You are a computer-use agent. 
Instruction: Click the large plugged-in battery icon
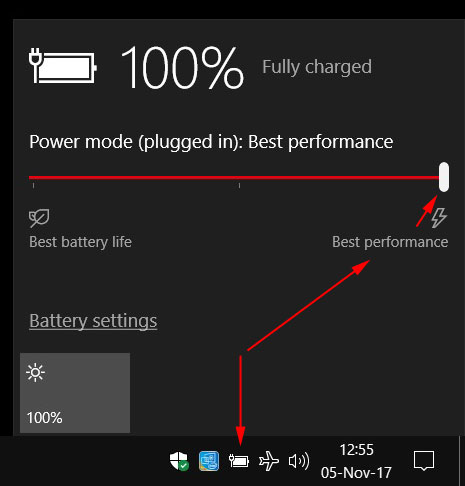(63, 66)
